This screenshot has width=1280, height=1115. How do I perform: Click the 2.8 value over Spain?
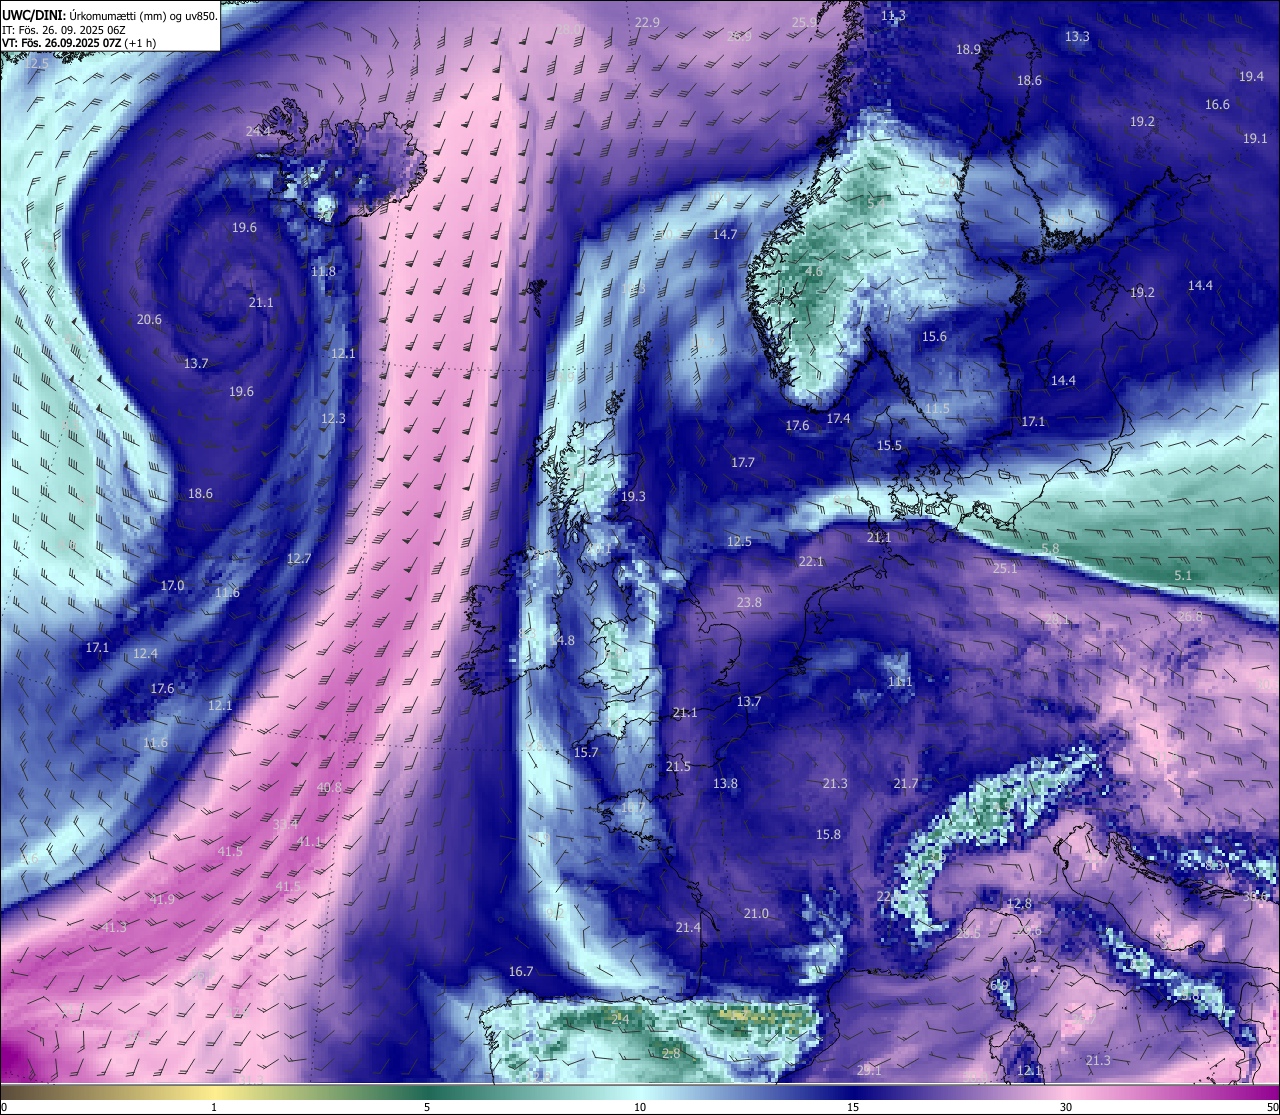(671, 1053)
